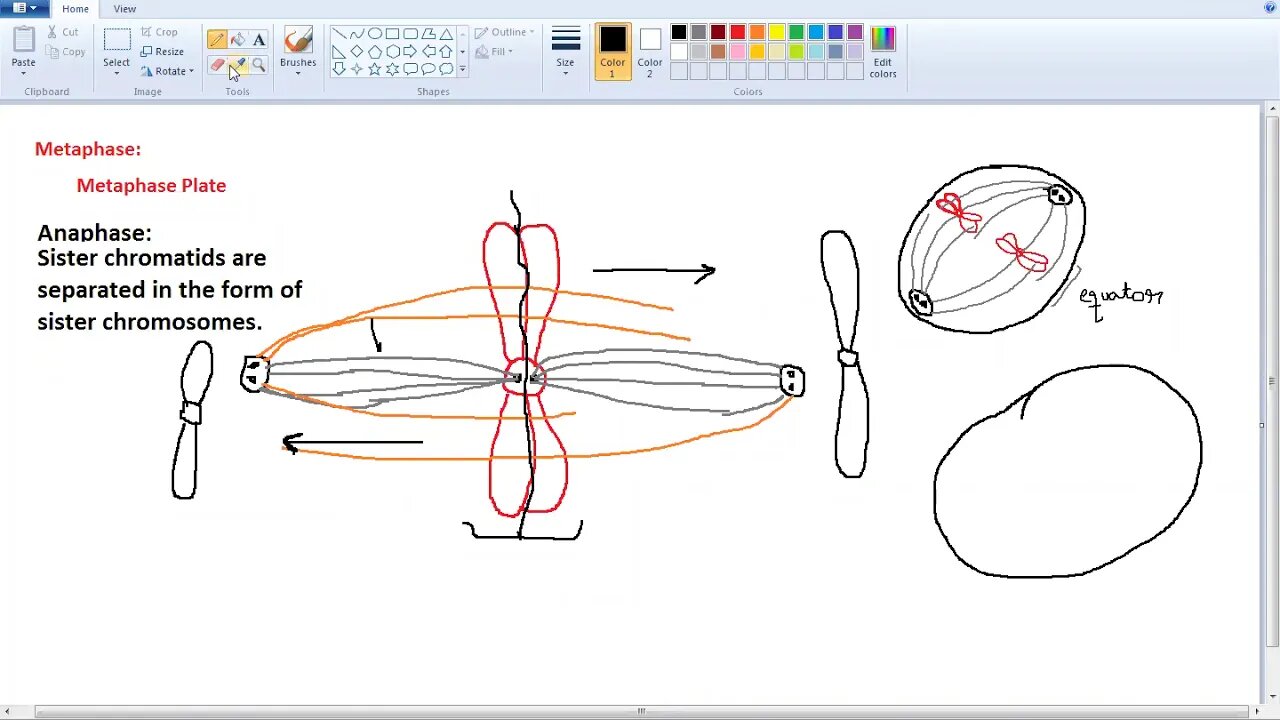Choose the Oval callout shape
This screenshot has height=720, width=1280.
tap(429, 70)
